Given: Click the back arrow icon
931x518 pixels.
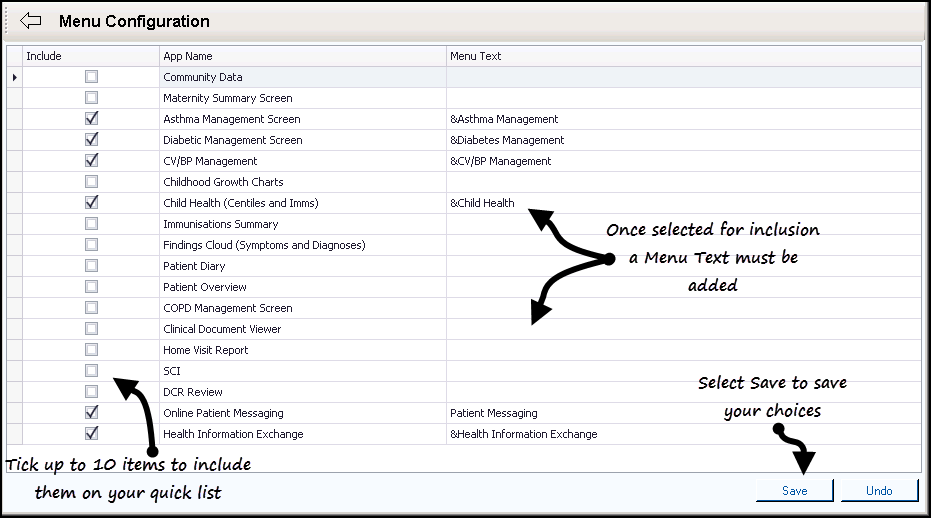Looking at the screenshot, I should tap(30, 21).
